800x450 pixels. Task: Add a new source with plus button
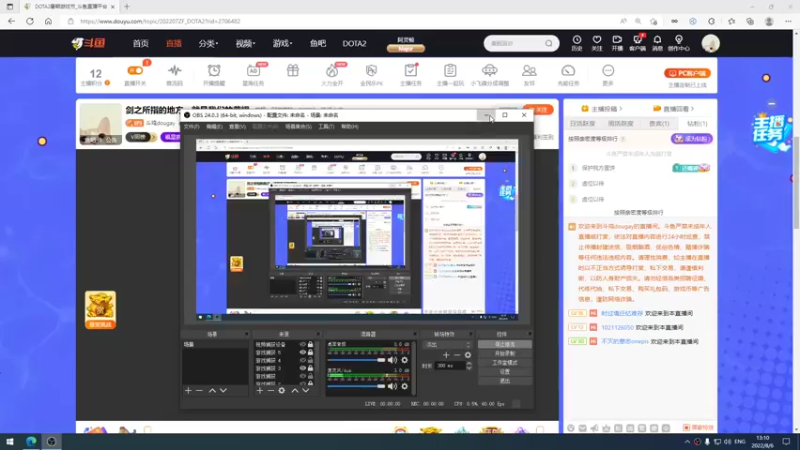coord(260,390)
